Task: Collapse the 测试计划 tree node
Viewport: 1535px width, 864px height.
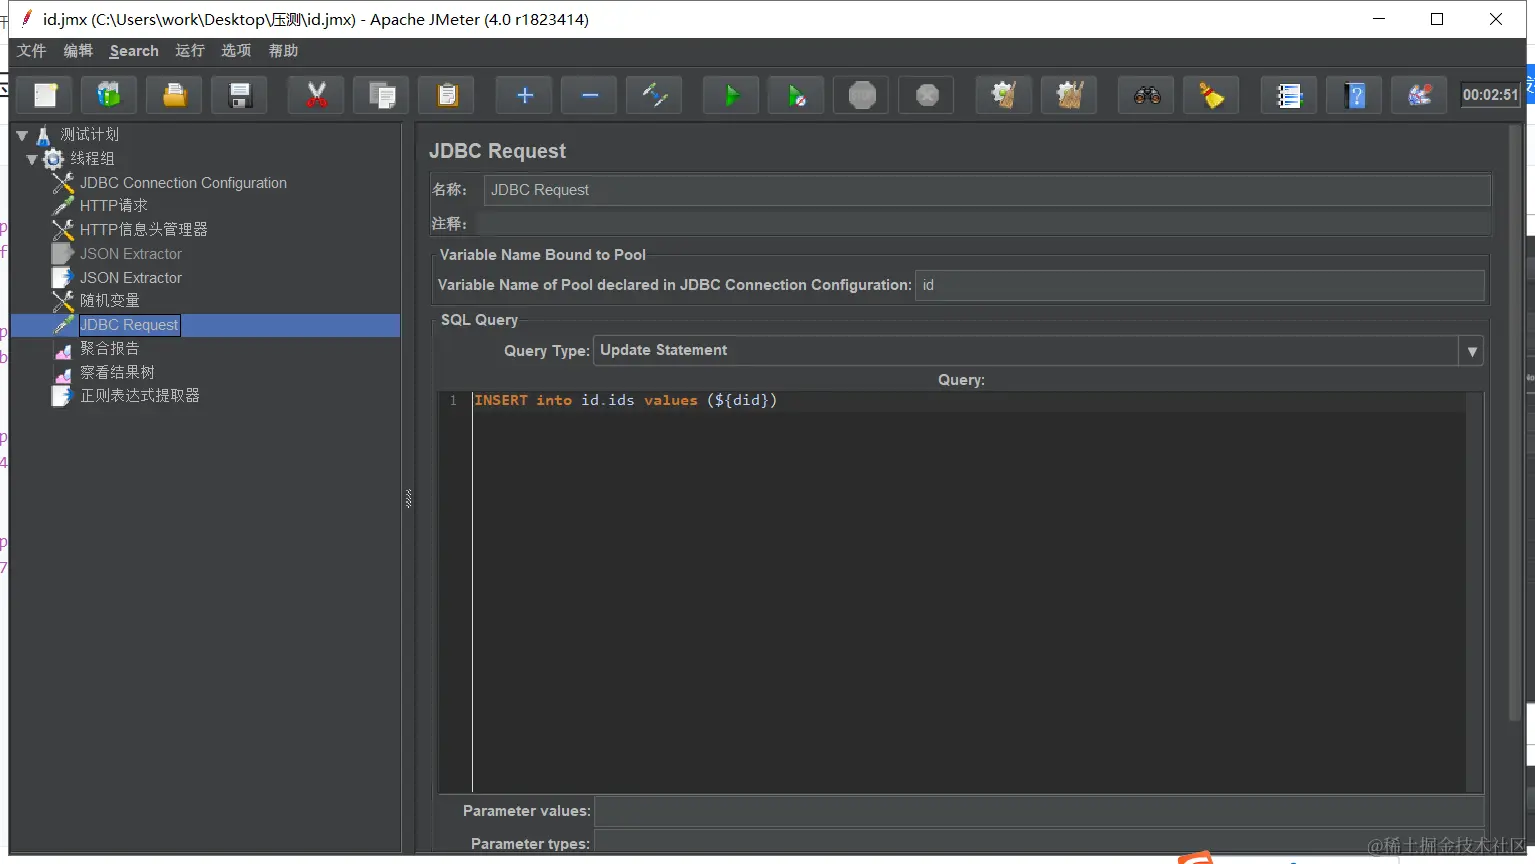Action: [22, 135]
